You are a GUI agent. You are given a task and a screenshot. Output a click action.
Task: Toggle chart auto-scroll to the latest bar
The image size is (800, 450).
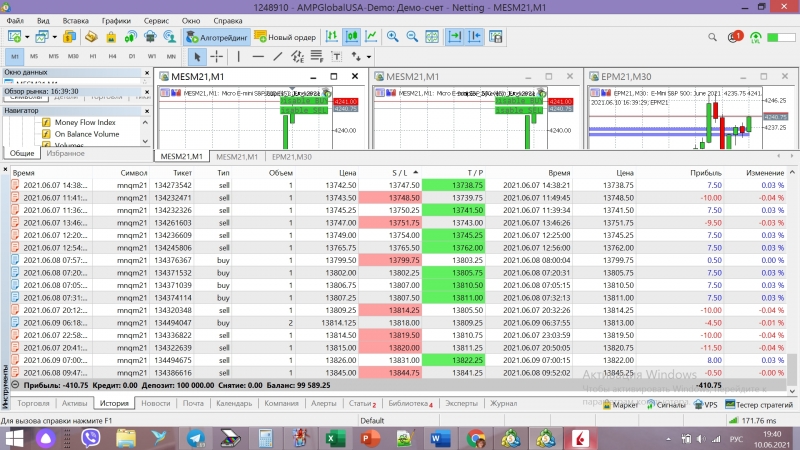455,37
